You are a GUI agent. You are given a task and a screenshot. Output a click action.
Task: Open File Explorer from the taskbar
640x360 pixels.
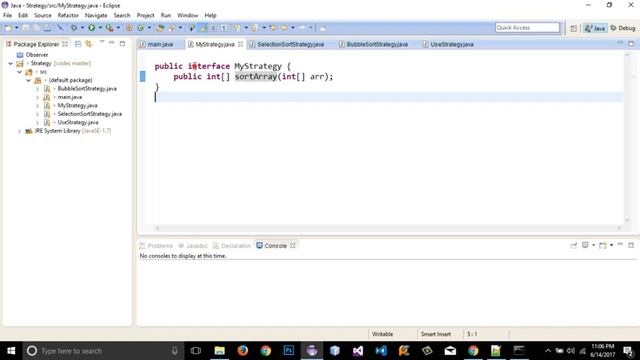pyautogui.click(x=220, y=351)
